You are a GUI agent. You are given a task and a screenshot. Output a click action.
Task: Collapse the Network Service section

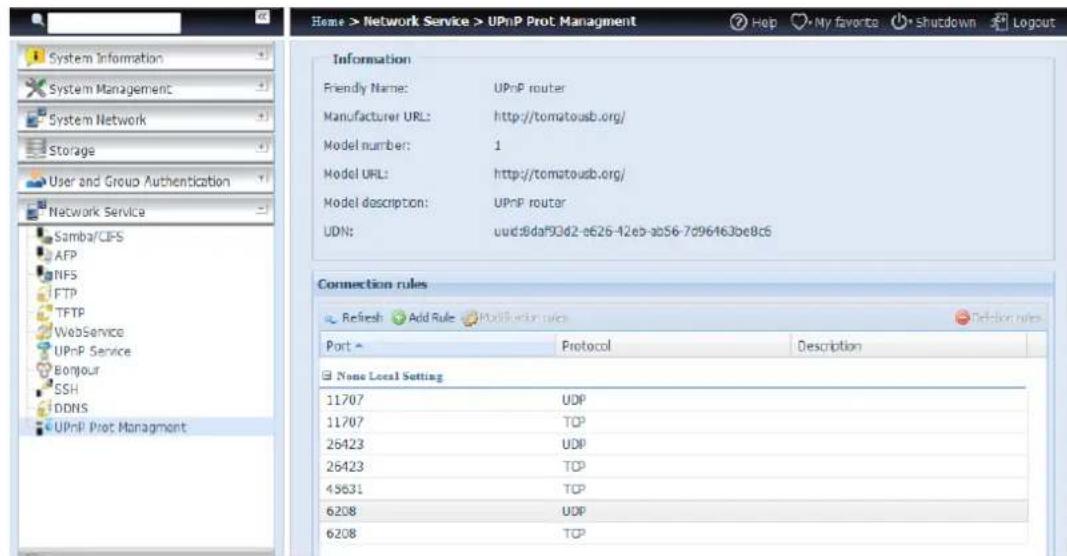(262, 210)
